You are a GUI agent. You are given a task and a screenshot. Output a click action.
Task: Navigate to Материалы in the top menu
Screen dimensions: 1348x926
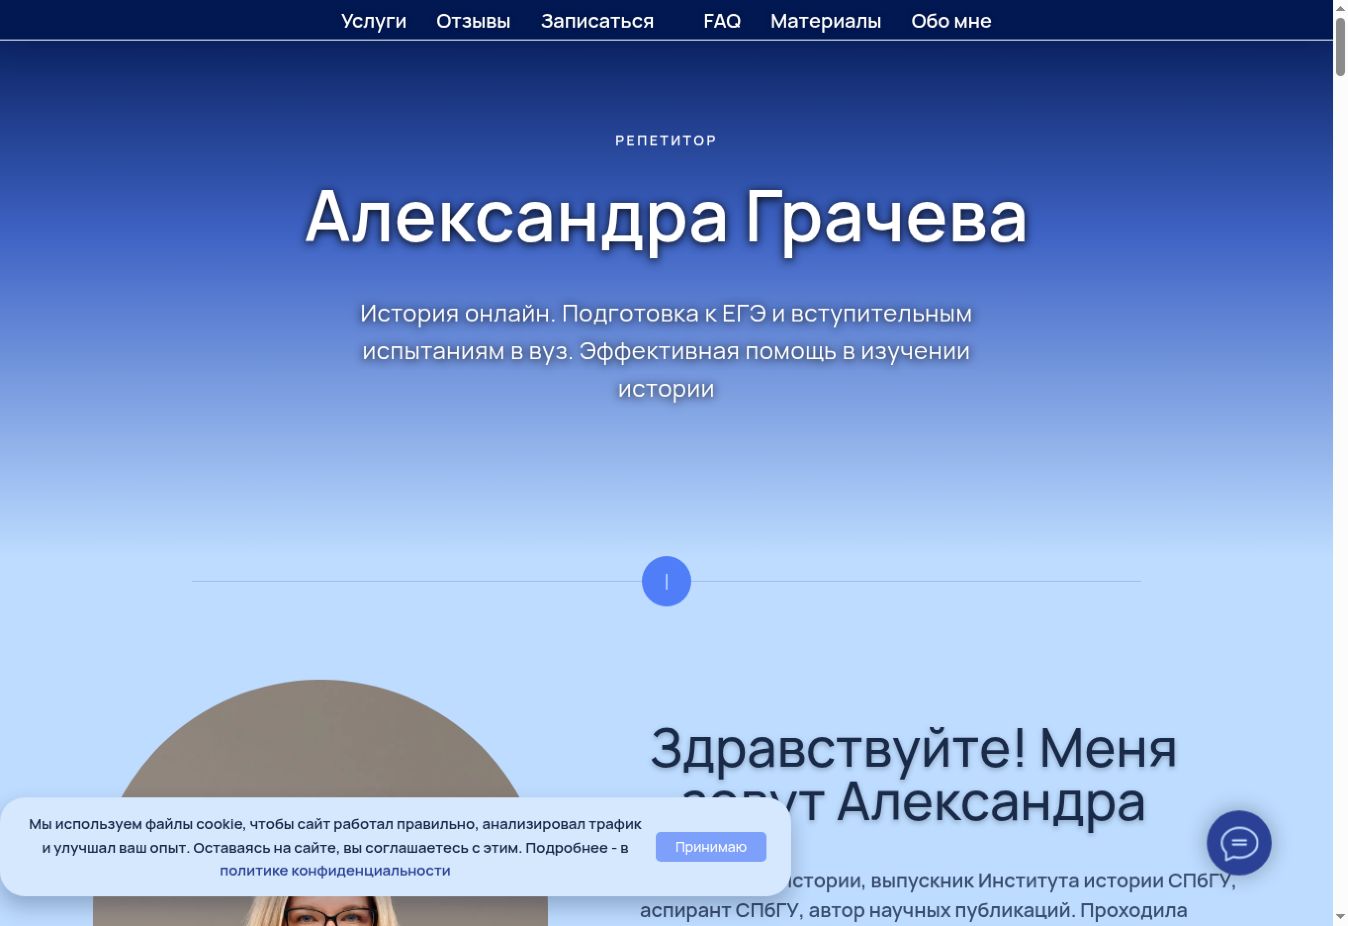[826, 21]
